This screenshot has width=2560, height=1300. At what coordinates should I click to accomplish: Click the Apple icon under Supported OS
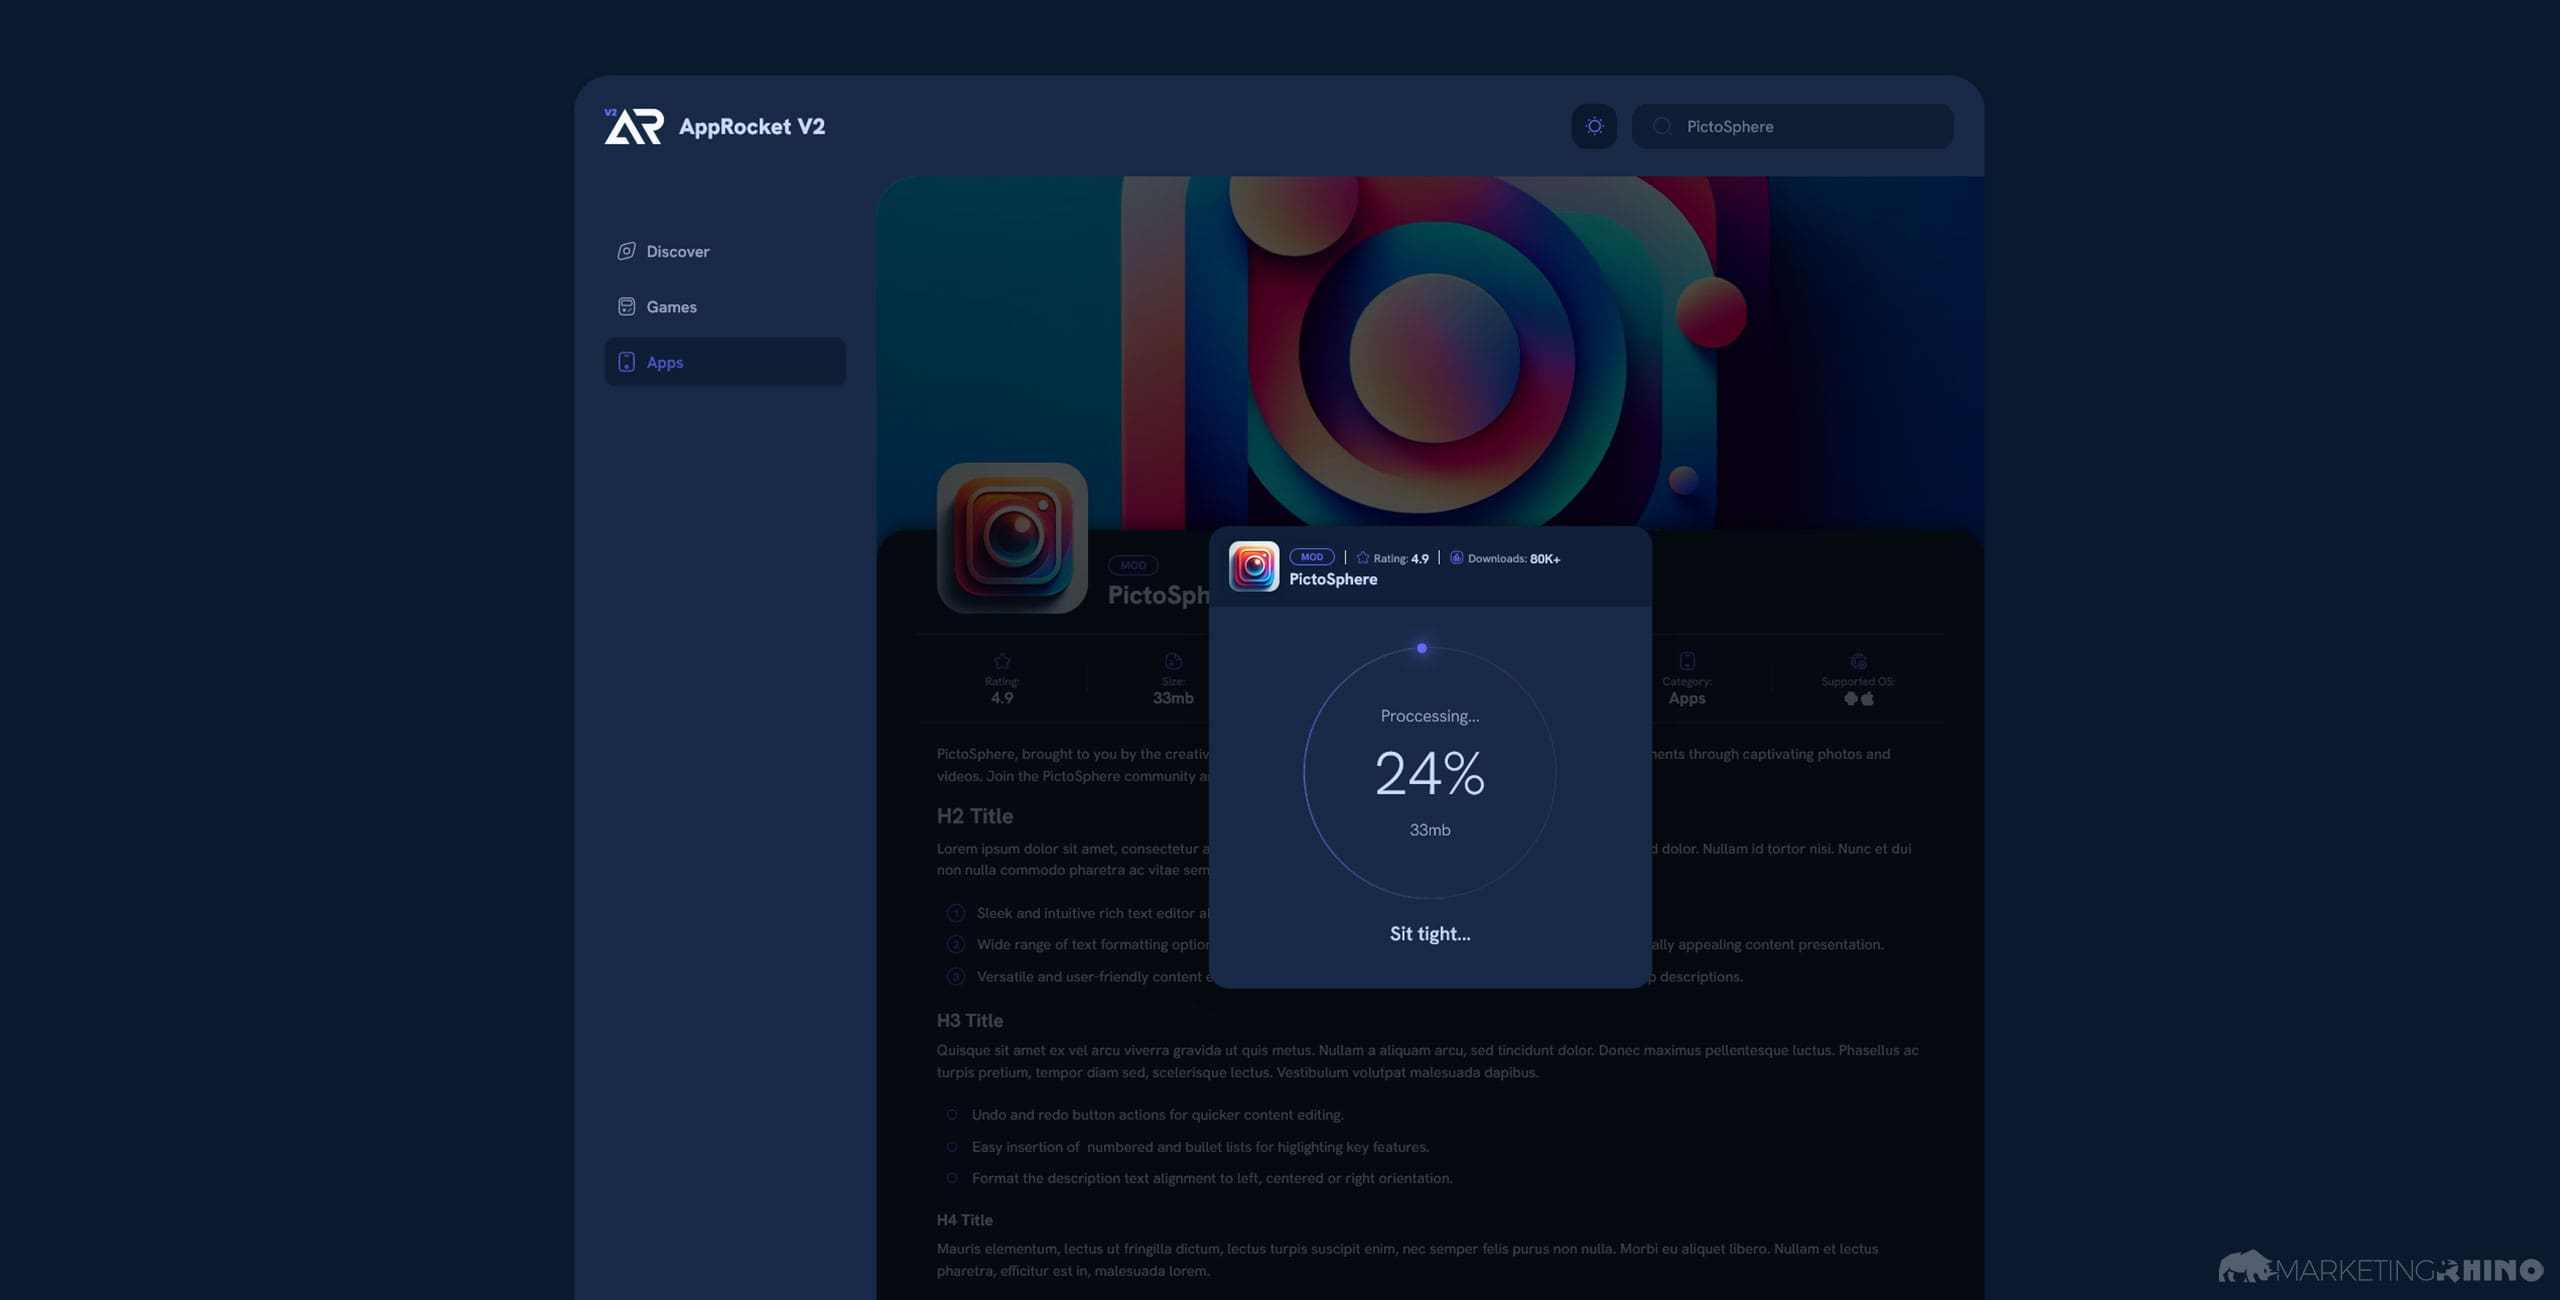click(1868, 697)
